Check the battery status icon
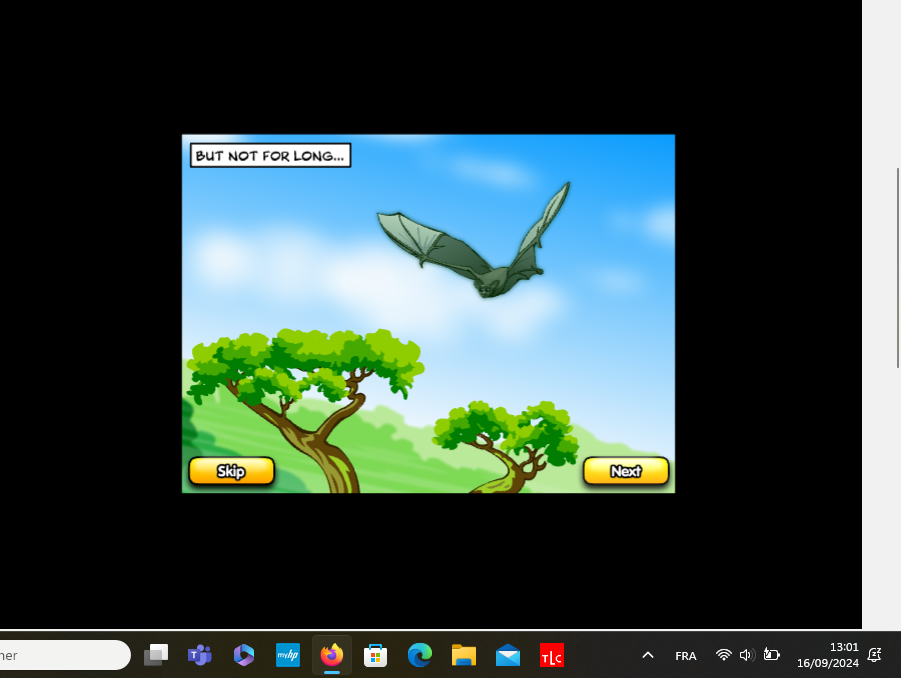This screenshot has height=678, width=901. tap(771, 654)
